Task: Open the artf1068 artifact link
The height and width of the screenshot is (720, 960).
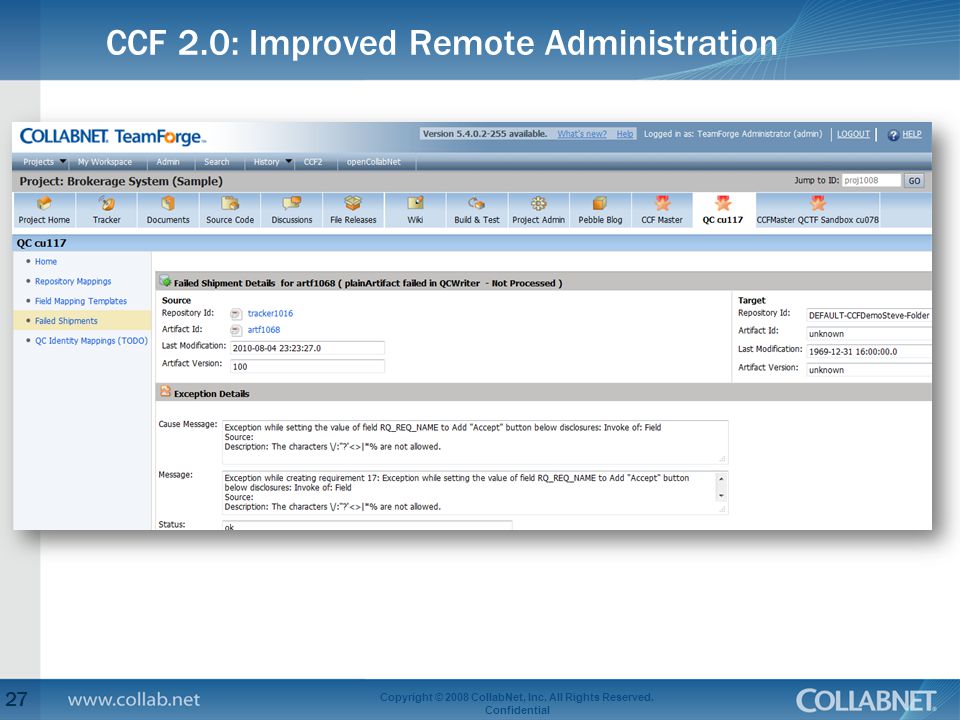Action: point(264,330)
